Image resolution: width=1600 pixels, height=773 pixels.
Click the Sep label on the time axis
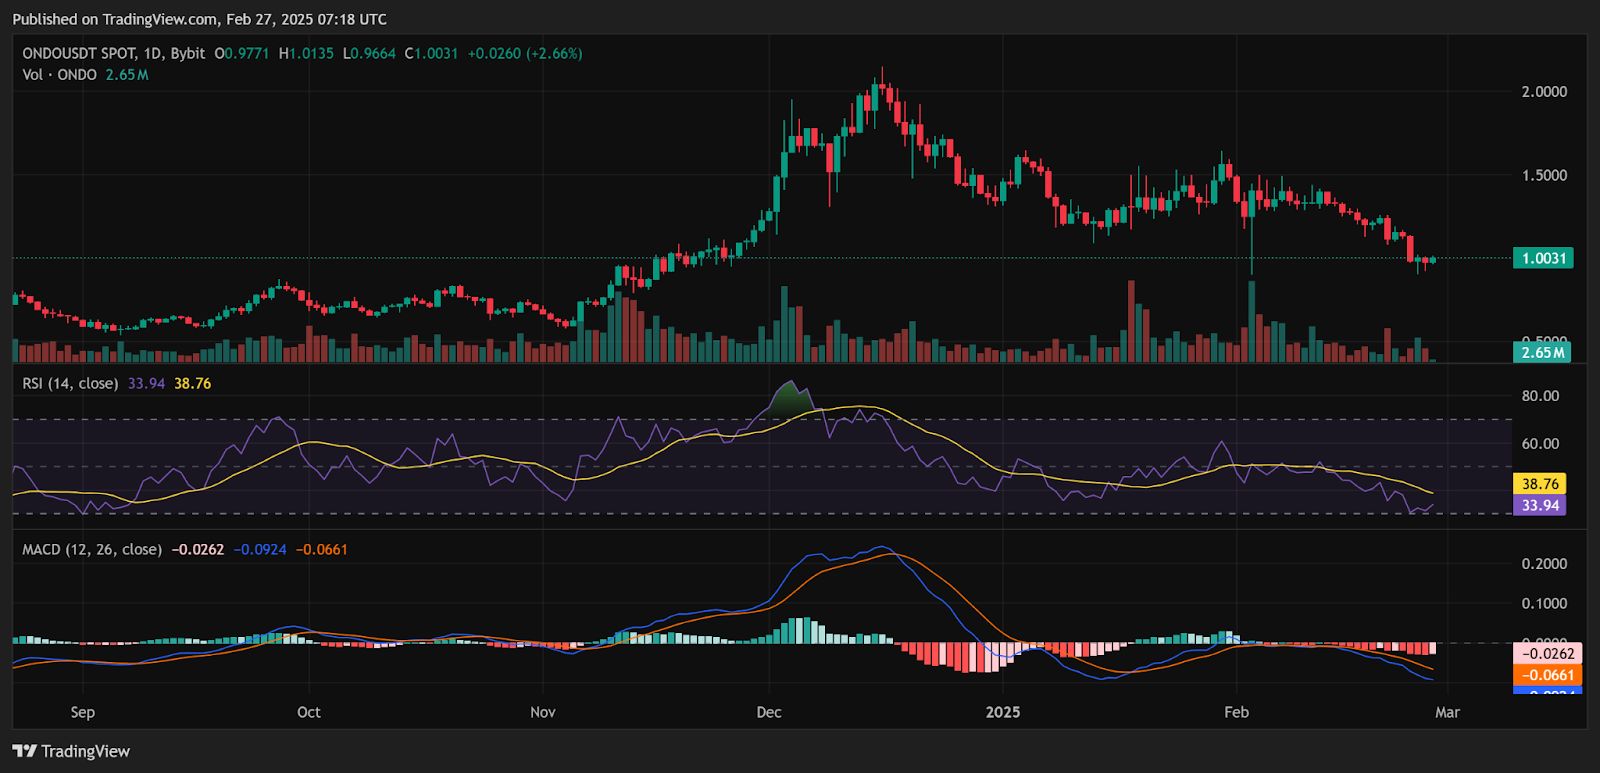[x=83, y=712]
